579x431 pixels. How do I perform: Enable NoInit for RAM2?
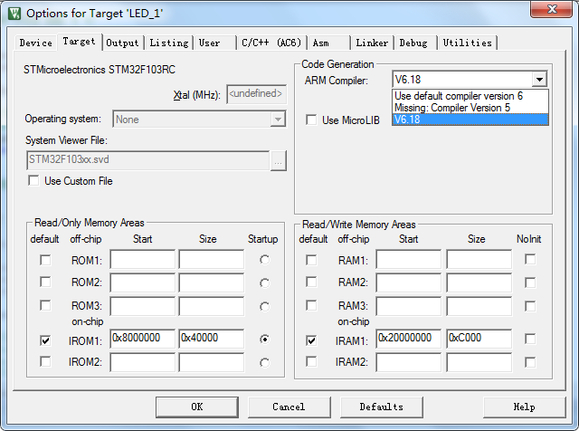[x=530, y=283]
